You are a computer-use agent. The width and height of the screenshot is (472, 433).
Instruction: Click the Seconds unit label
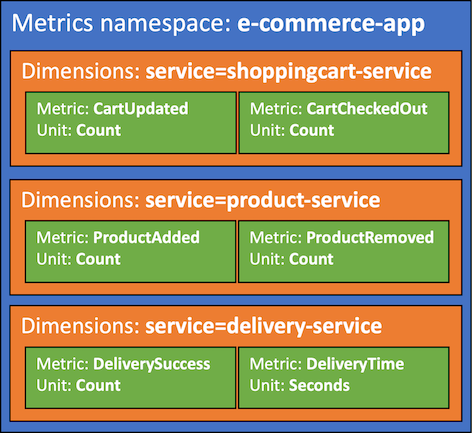[319, 385]
